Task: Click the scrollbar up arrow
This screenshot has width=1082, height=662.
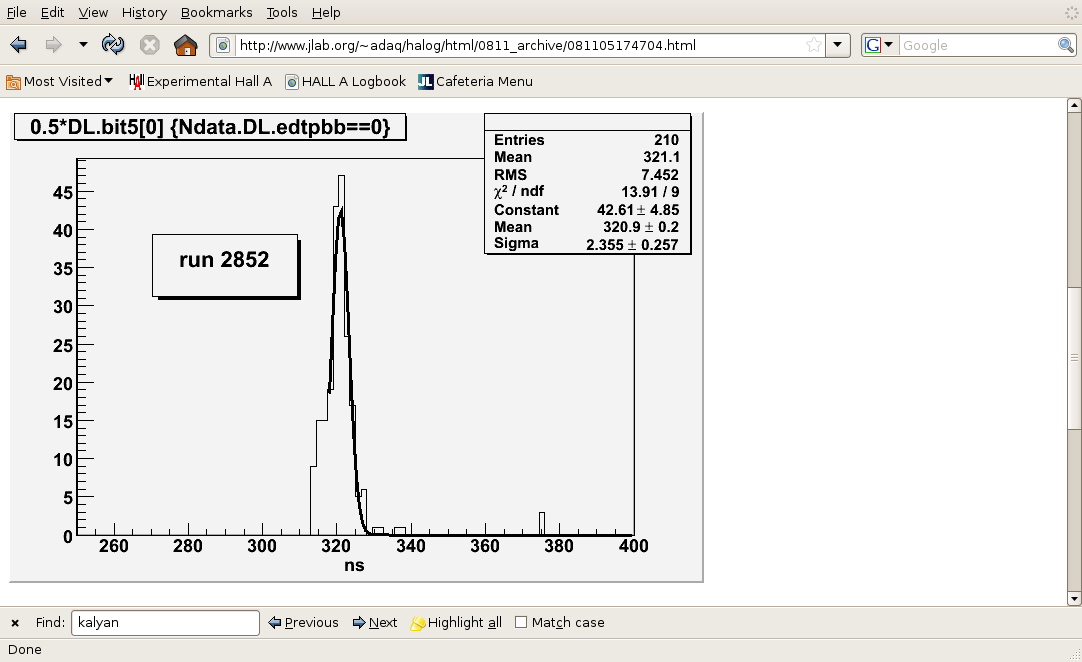Action: coord(1074,106)
